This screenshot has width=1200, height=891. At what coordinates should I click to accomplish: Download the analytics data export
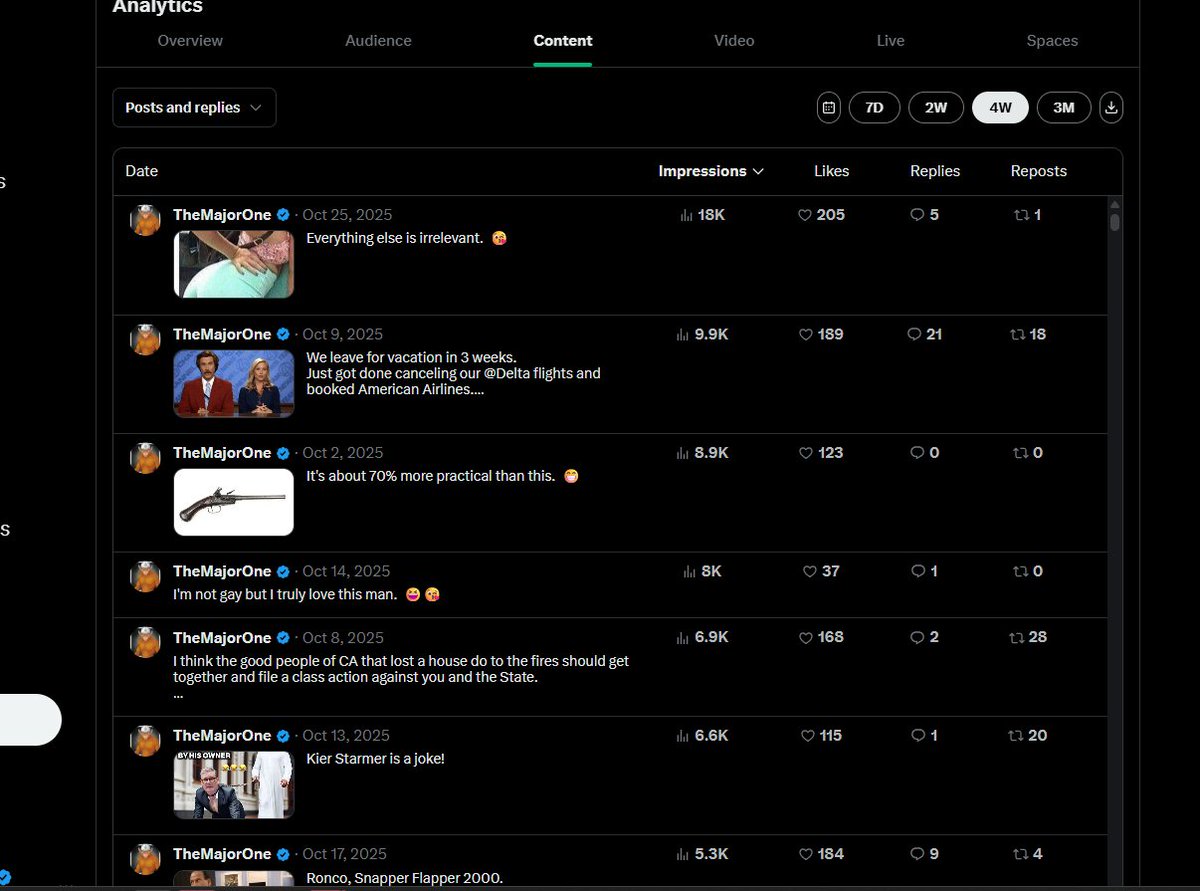coord(1111,107)
